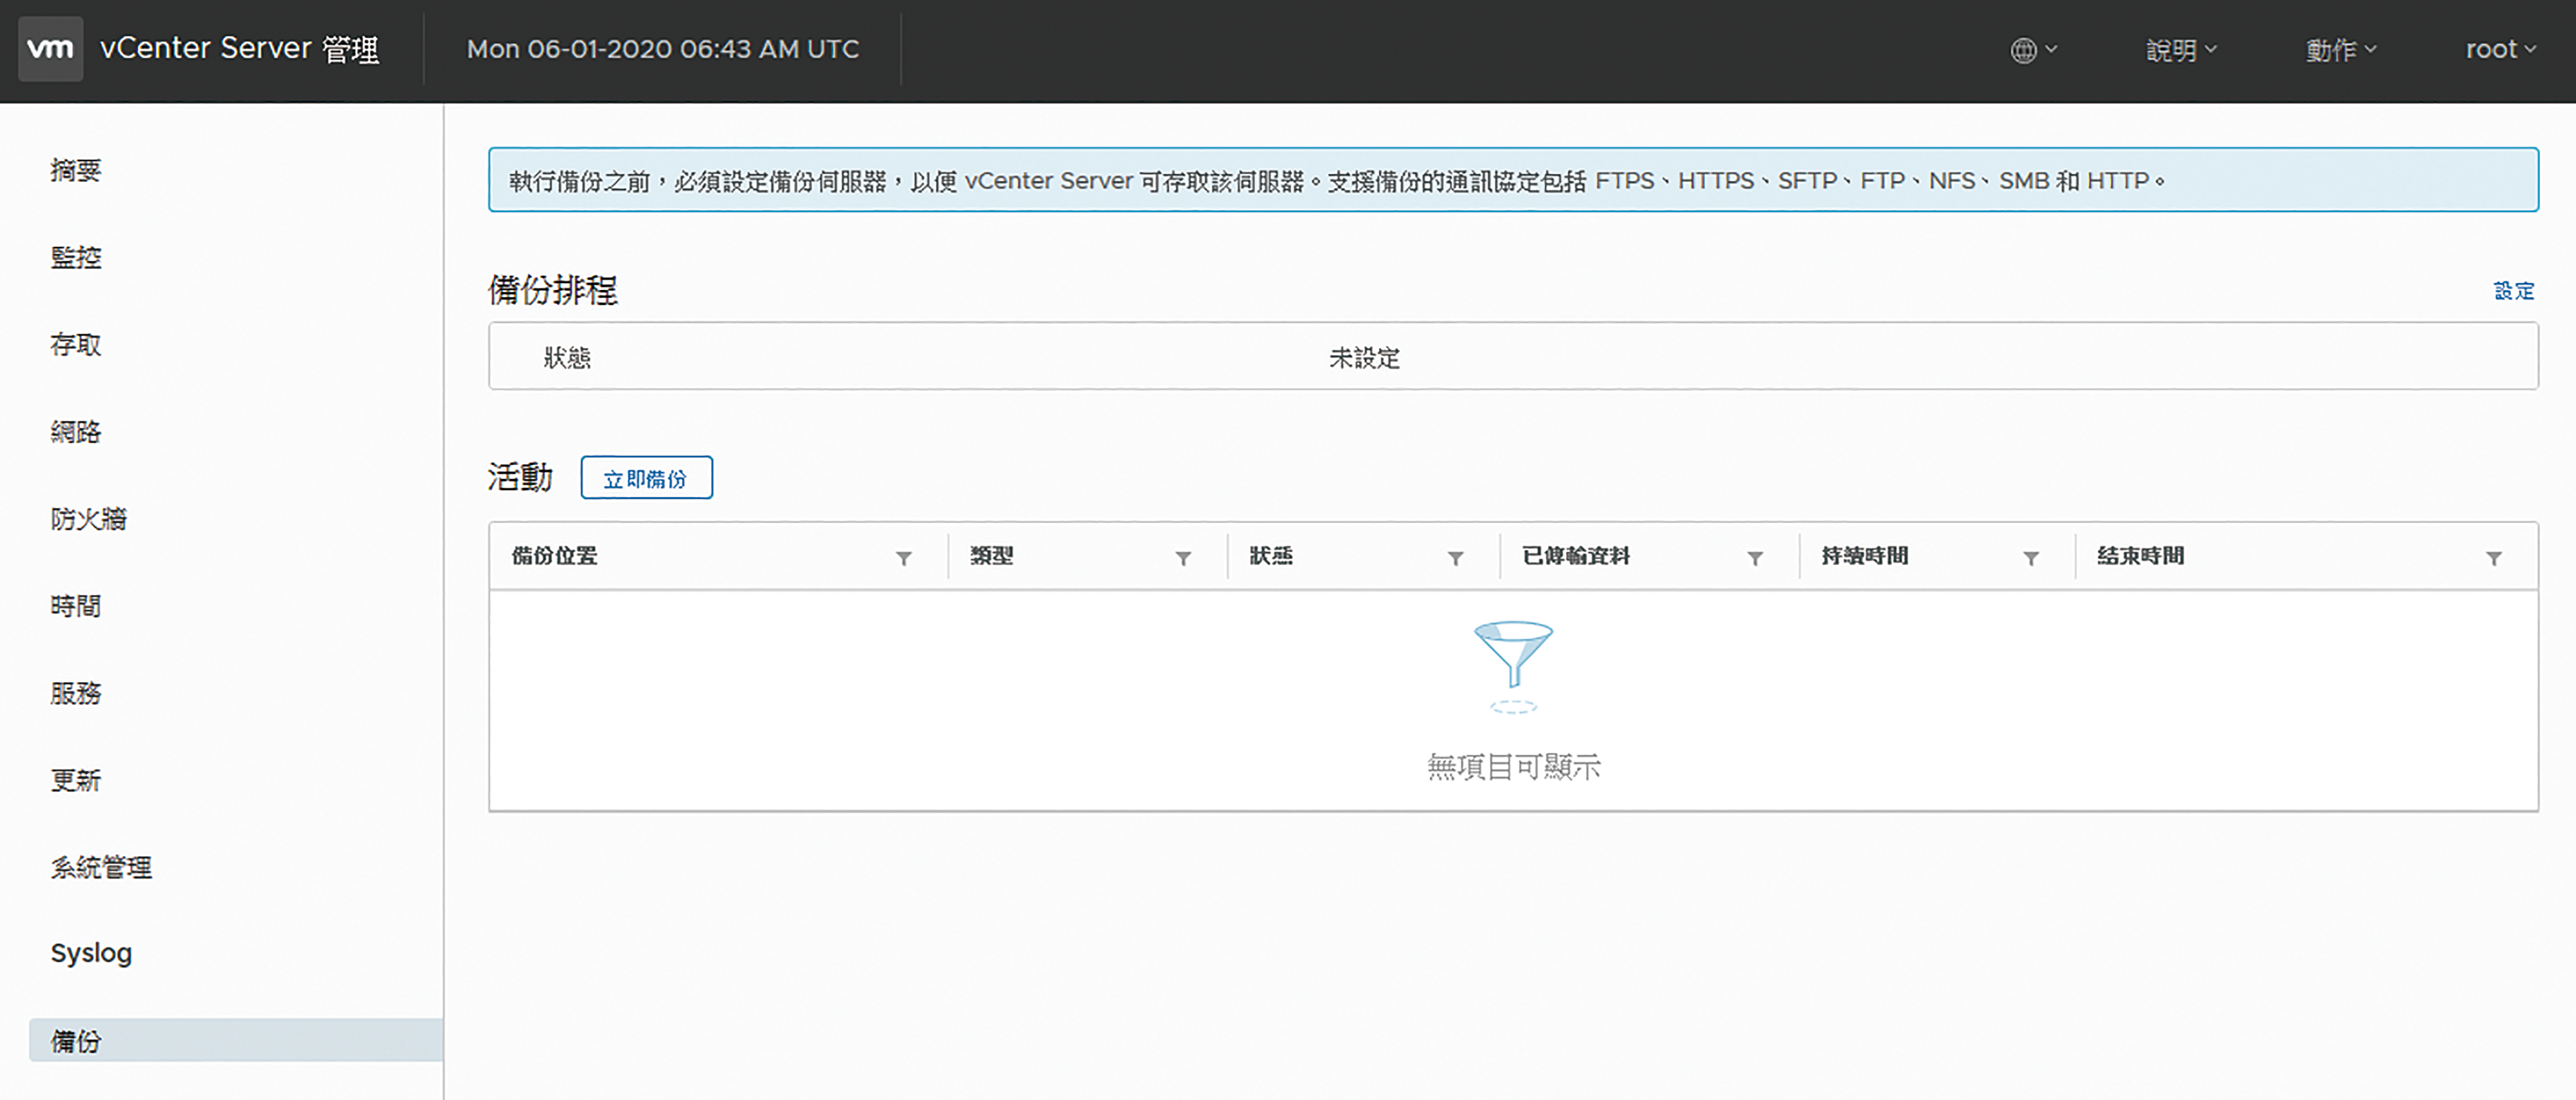This screenshot has width=2576, height=1100.
Task: Click the 立即備份 button
Action: click(x=646, y=478)
